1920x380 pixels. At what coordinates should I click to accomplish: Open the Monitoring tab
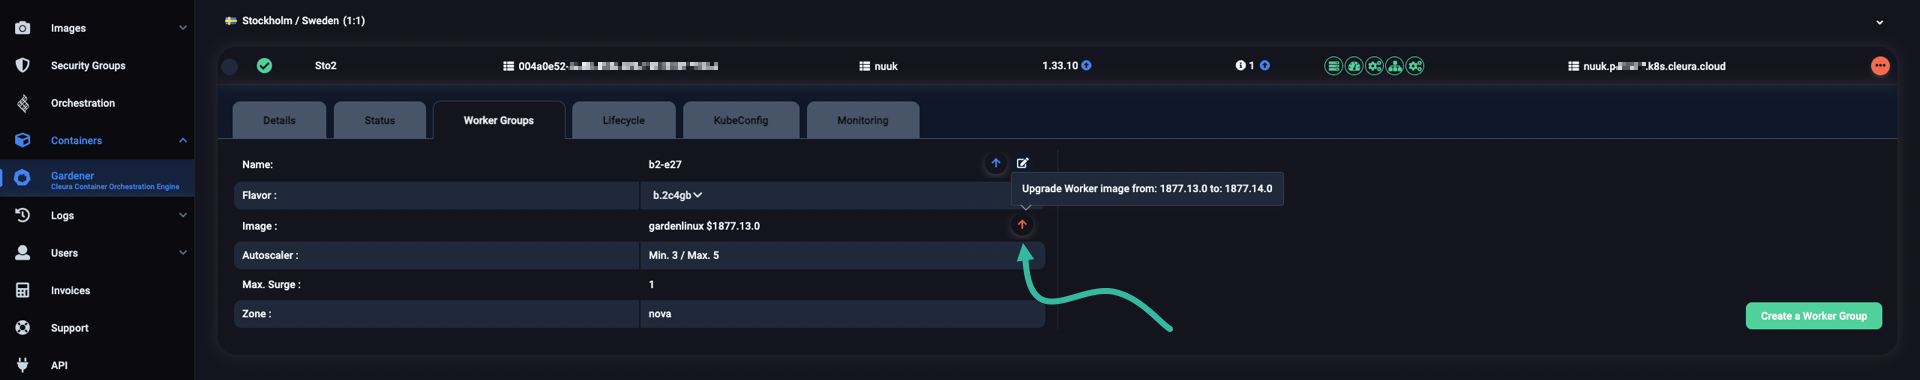pos(862,120)
